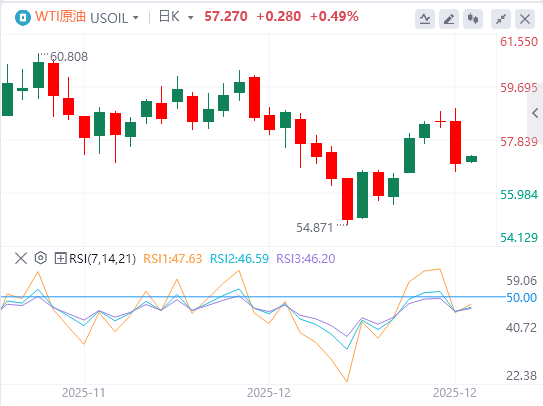Click the WTI crude oil logo icon
This screenshot has width=543, height=406.
coord(23,17)
